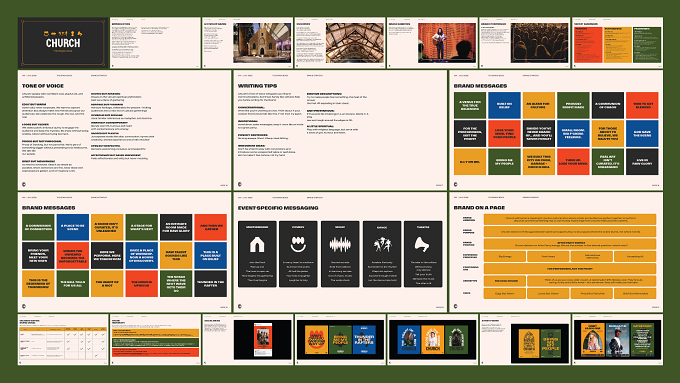
Task: Select the house icon on the event card
Action: pos(257,245)
